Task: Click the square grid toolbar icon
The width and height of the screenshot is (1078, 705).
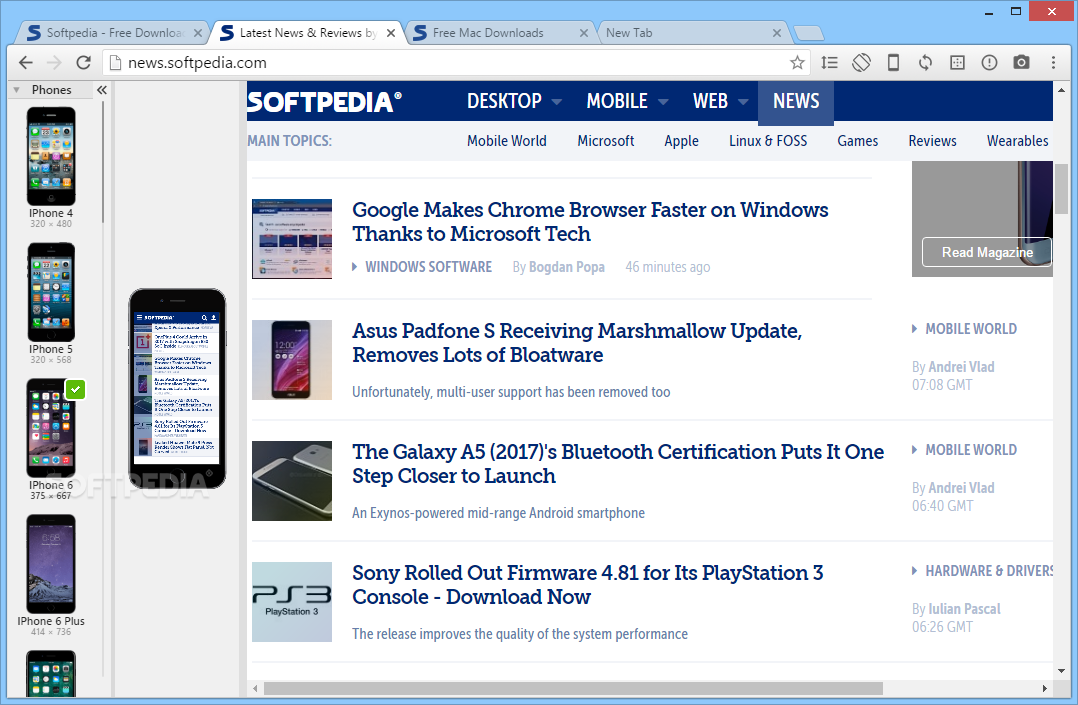Action: coord(957,63)
